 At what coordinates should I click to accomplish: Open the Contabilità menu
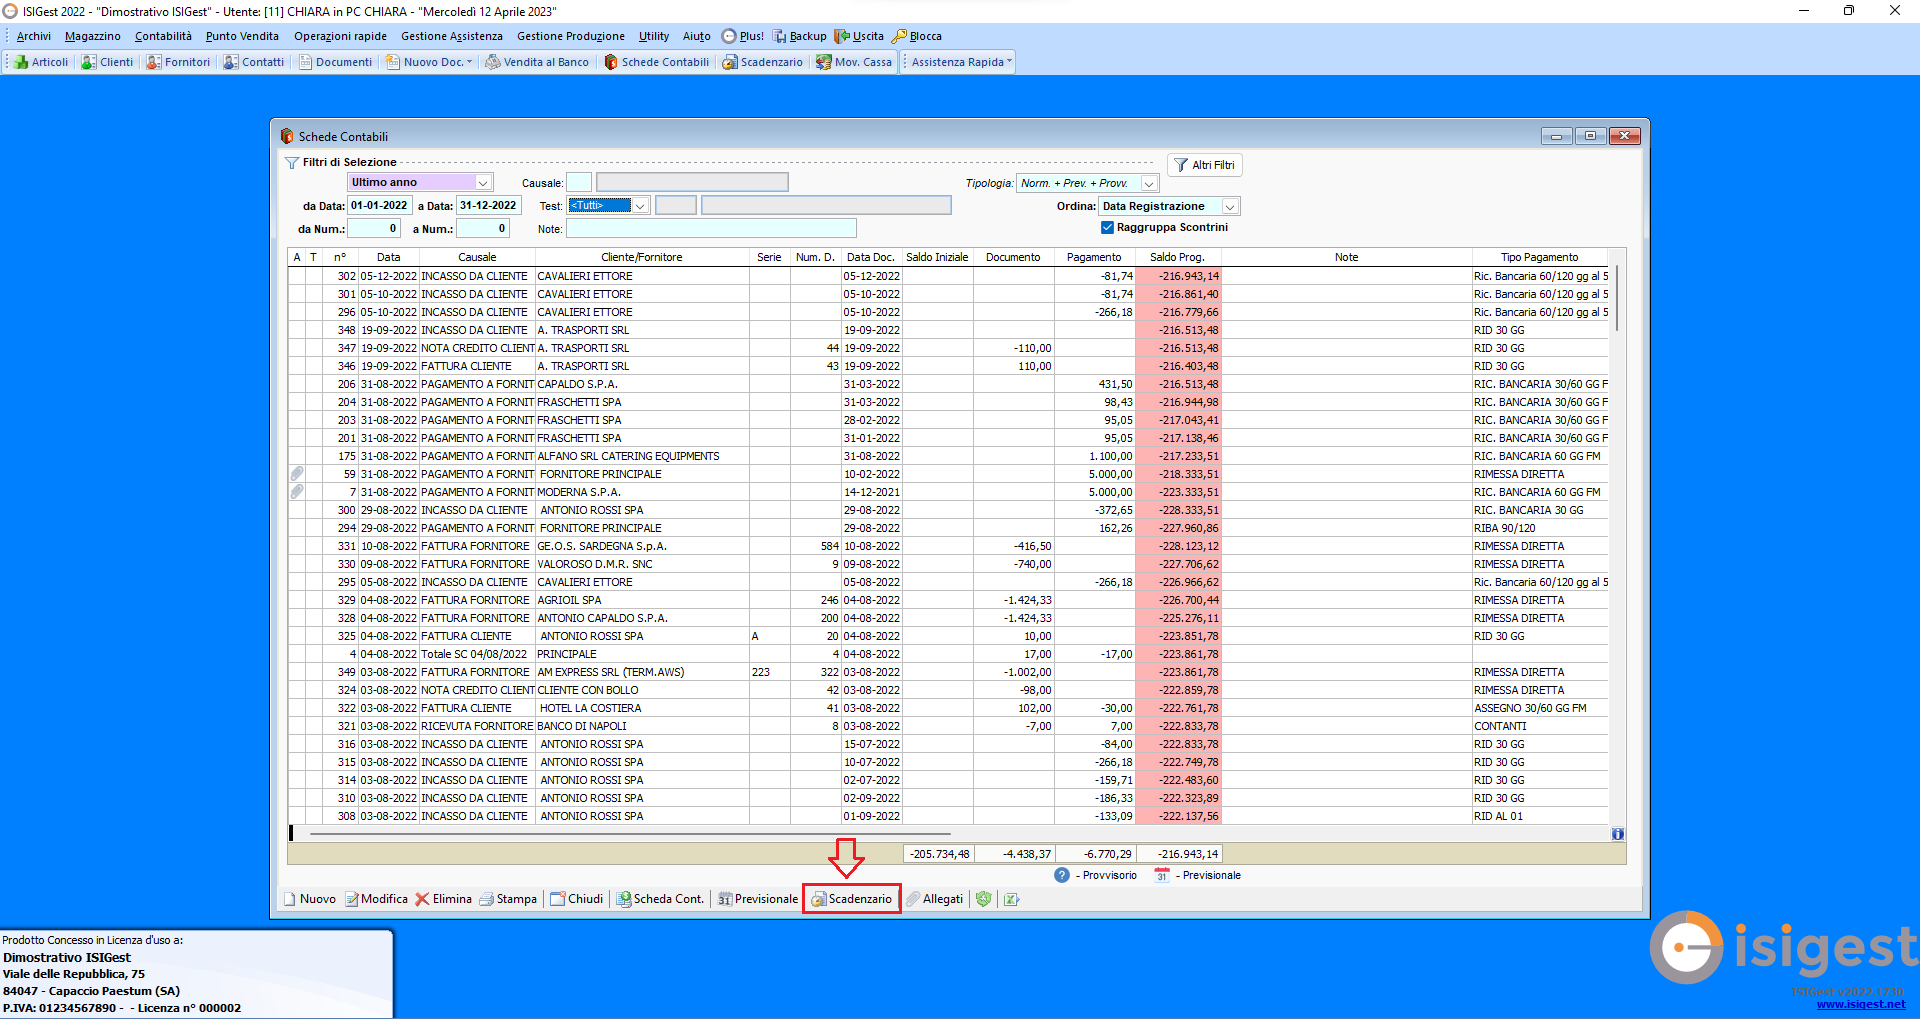[163, 36]
